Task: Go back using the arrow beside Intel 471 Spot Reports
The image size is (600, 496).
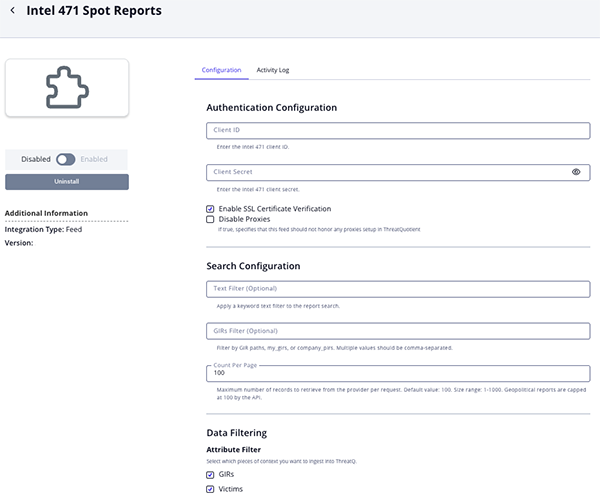Action: 13,11
